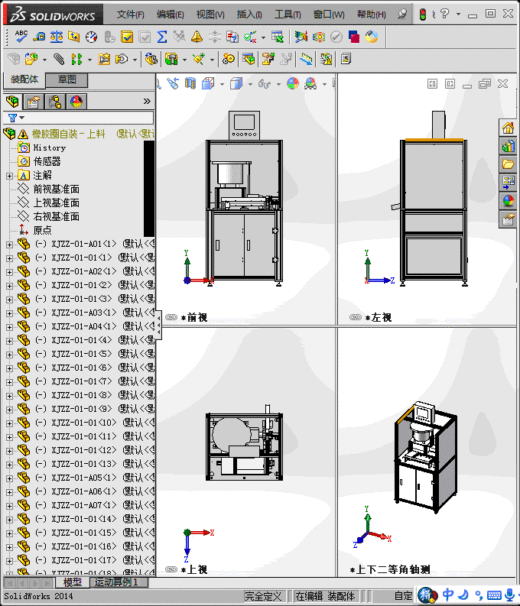This screenshot has height=606, width=520.
Task: Toggle the 中 Chinese input mode
Action: [x=448, y=594]
